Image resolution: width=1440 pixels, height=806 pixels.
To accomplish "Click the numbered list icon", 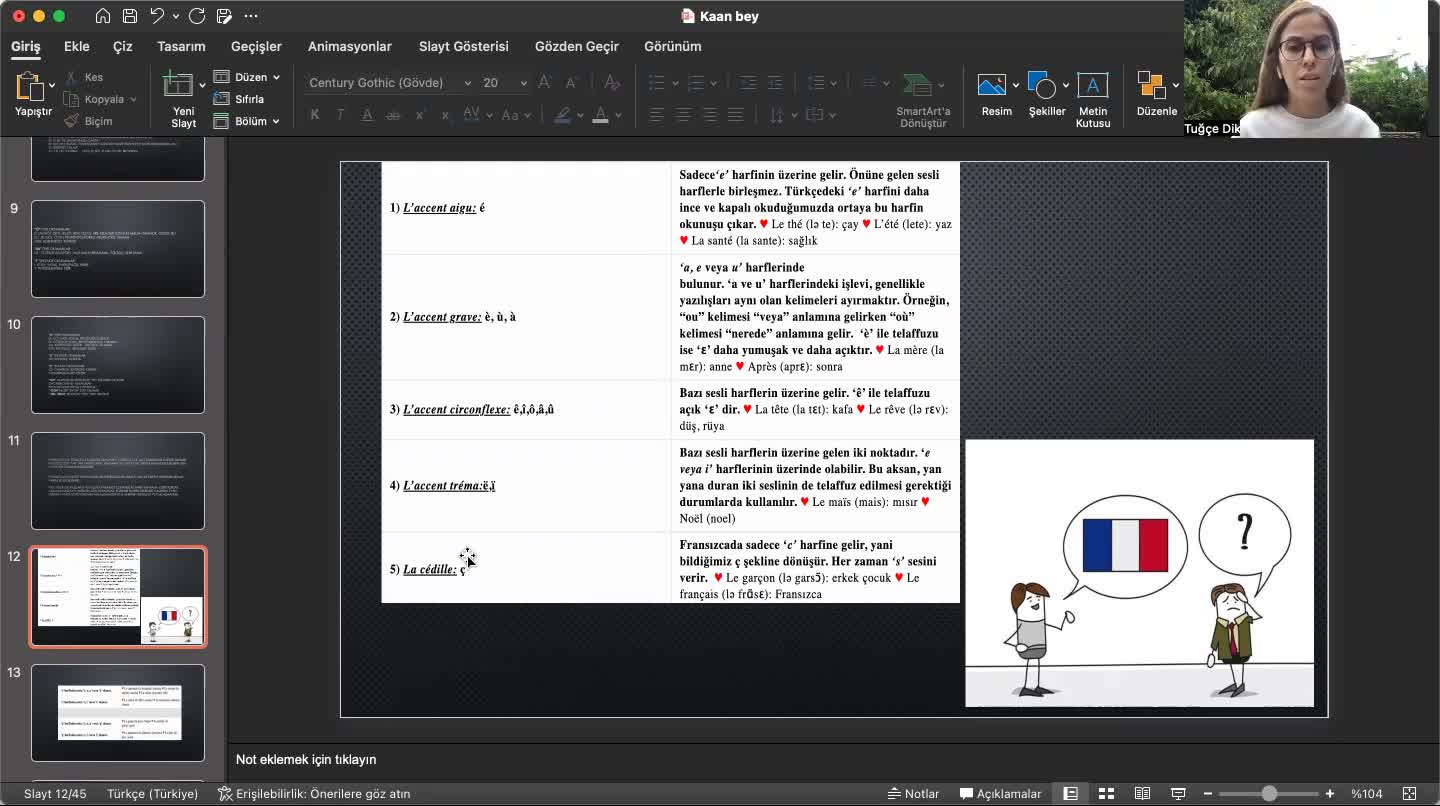I will [x=697, y=83].
